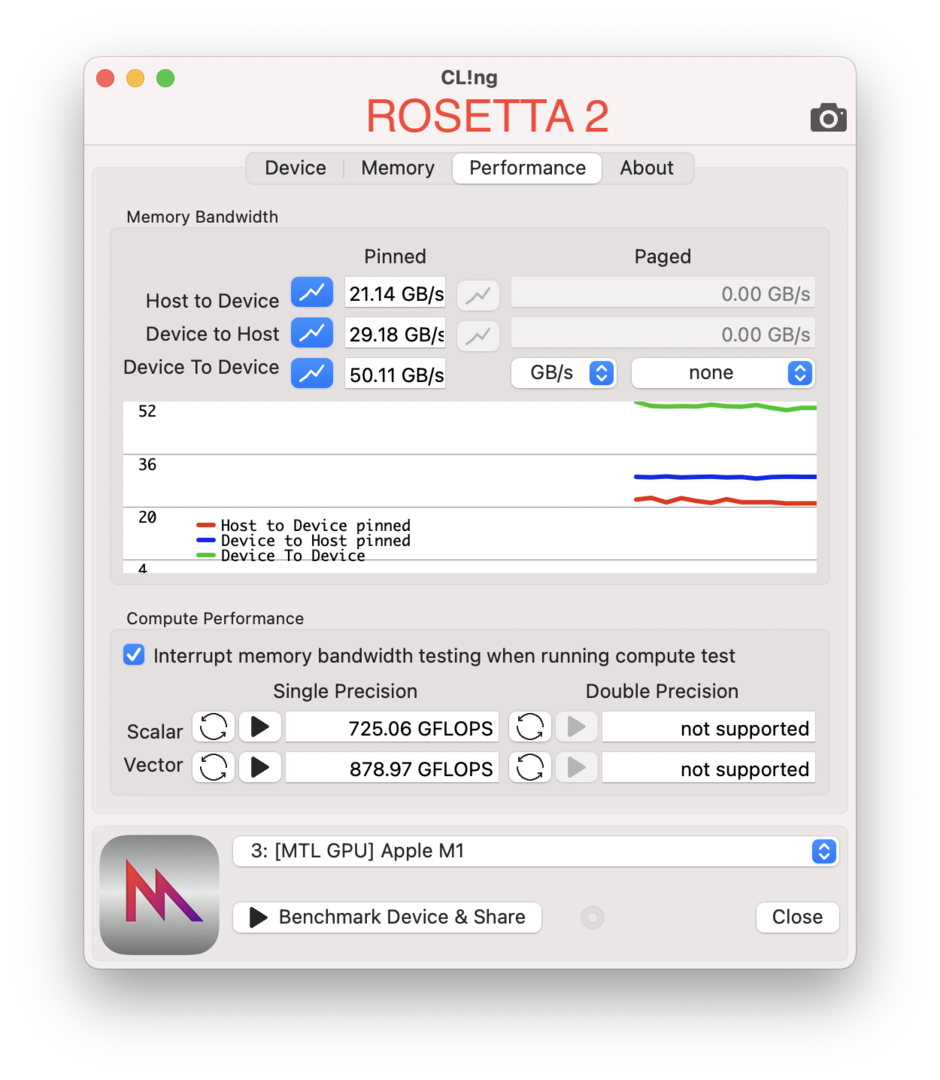Click the graph axis value 20
This screenshot has height=1080, width=940.
pyautogui.click(x=147, y=517)
